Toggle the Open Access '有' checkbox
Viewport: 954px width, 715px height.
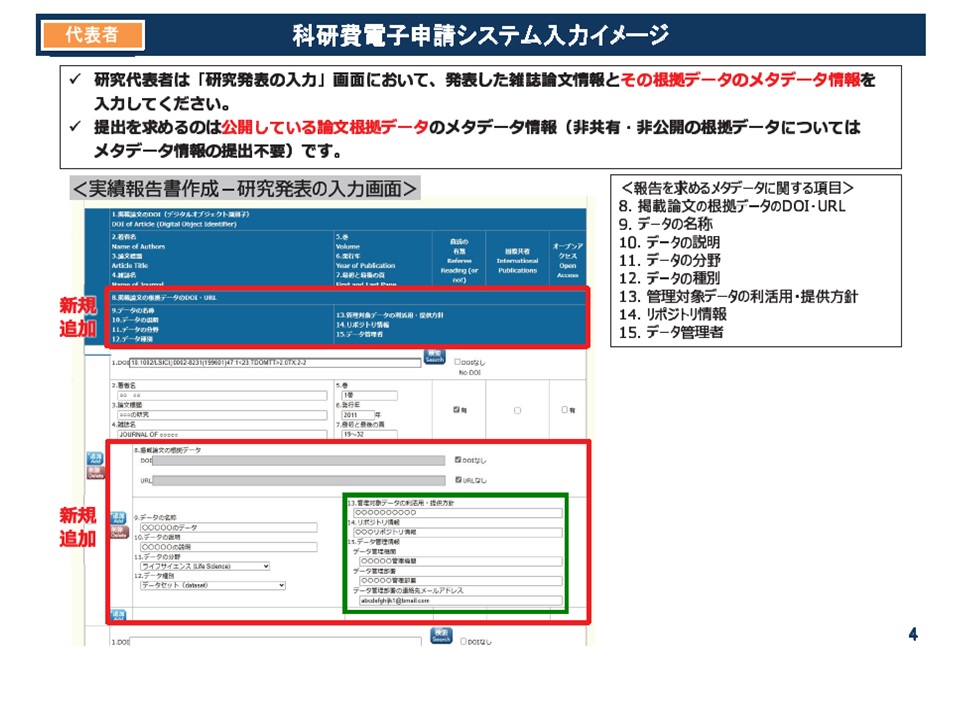[x=565, y=410]
